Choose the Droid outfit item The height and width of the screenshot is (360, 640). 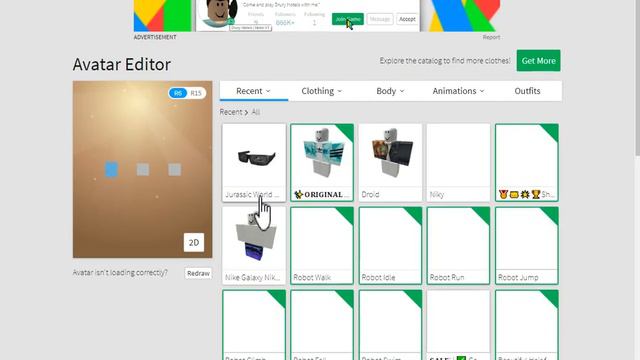(390, 162)
